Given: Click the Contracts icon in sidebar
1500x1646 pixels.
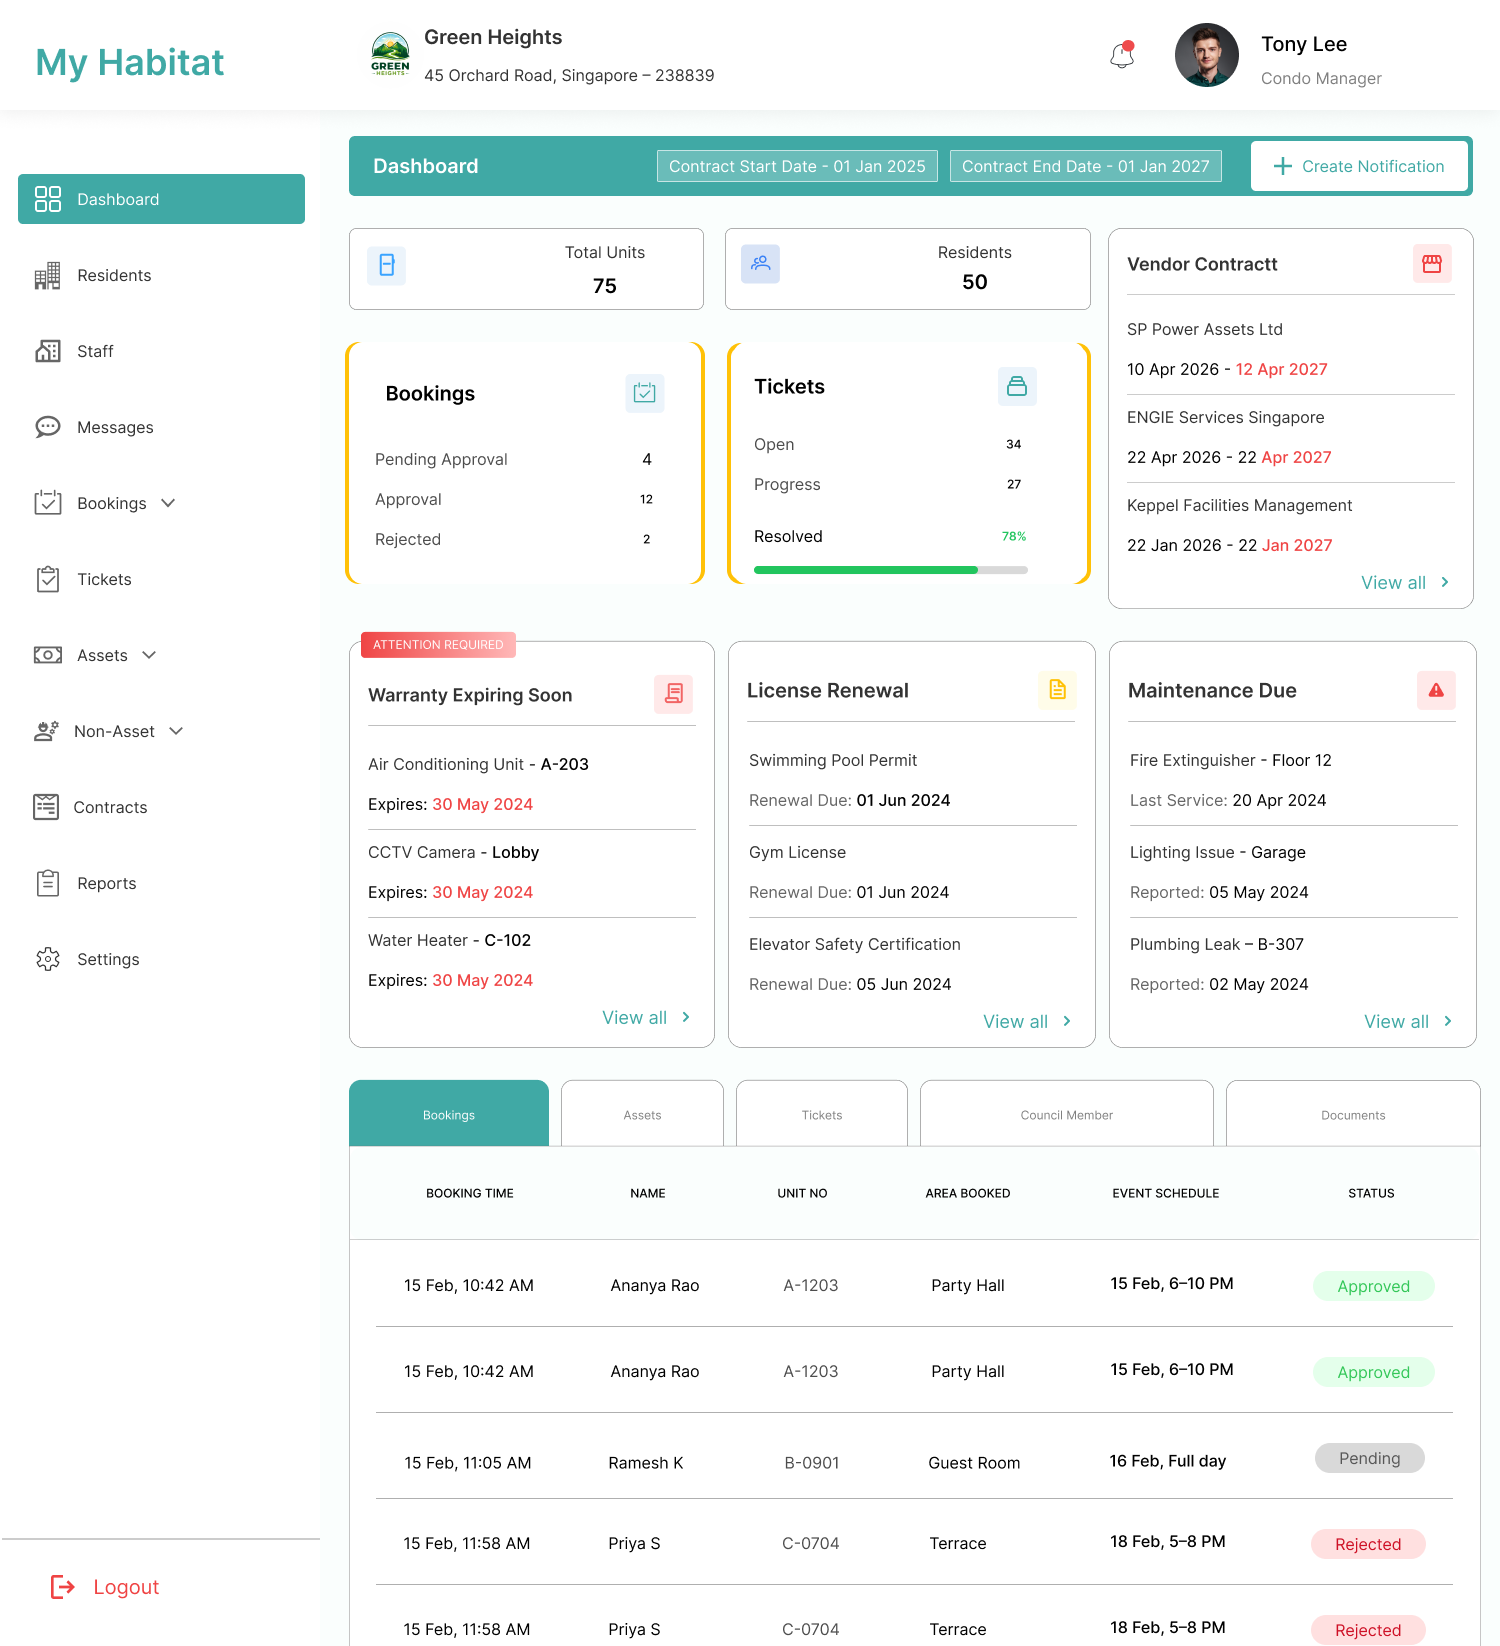Looking at the screenshot, I should click(46, 807).
